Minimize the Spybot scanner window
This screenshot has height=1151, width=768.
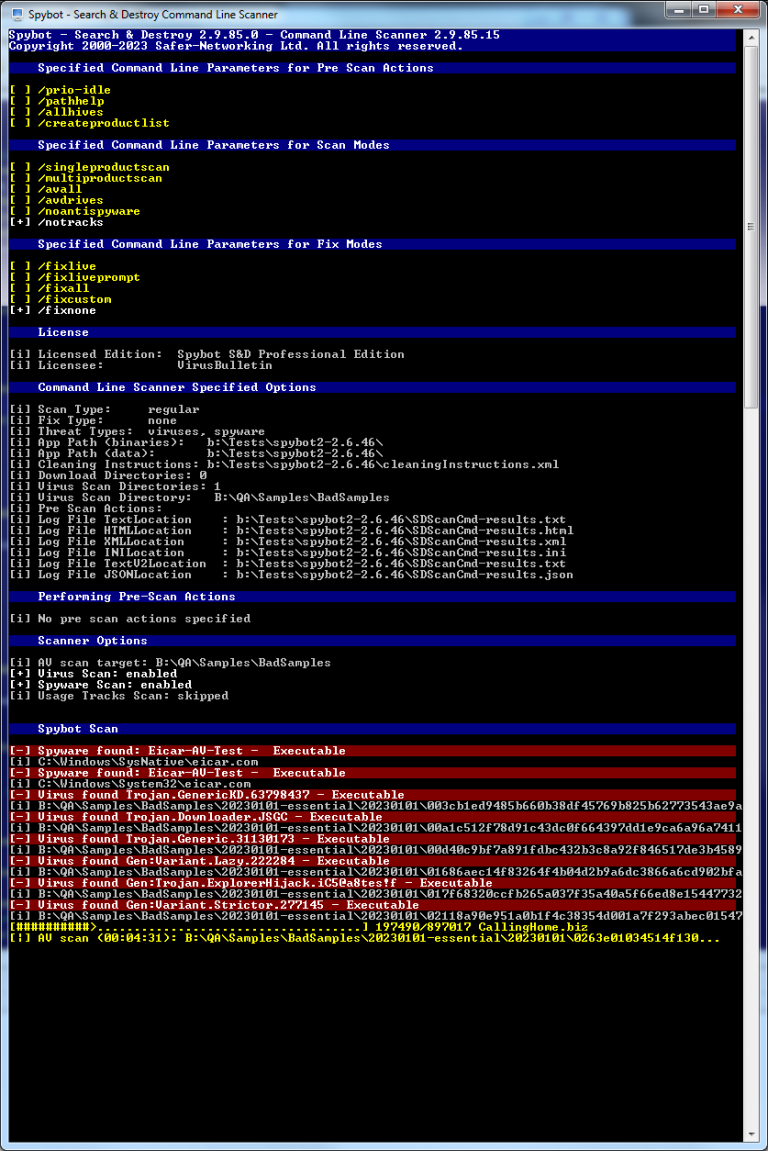(679, 10)
